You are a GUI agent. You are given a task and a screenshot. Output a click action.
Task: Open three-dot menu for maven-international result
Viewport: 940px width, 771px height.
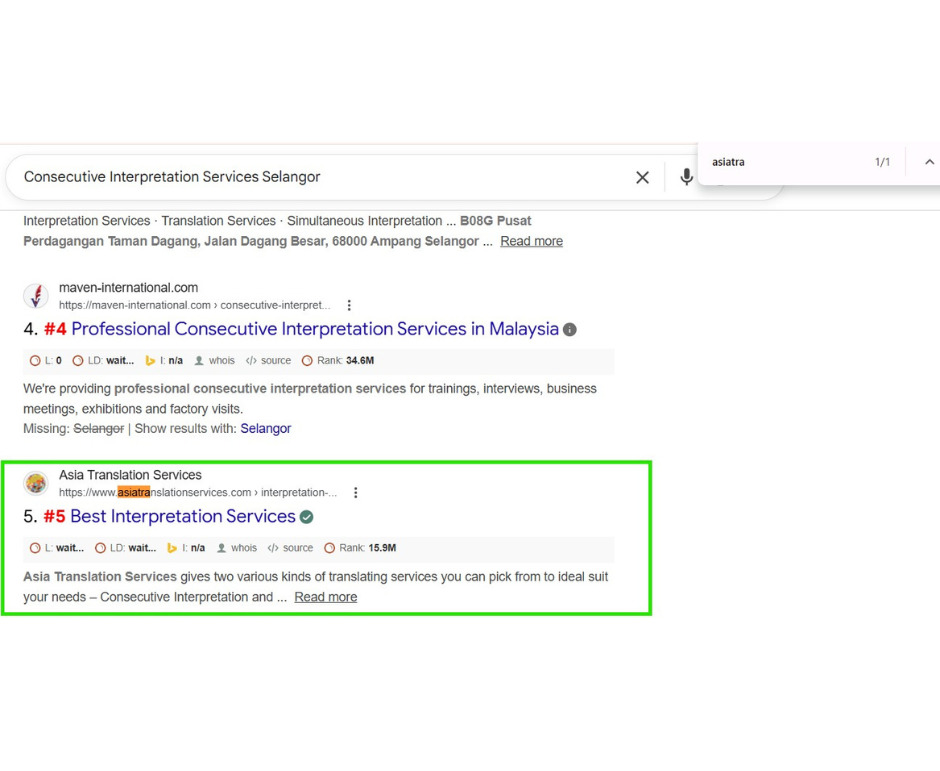point(349,305)
